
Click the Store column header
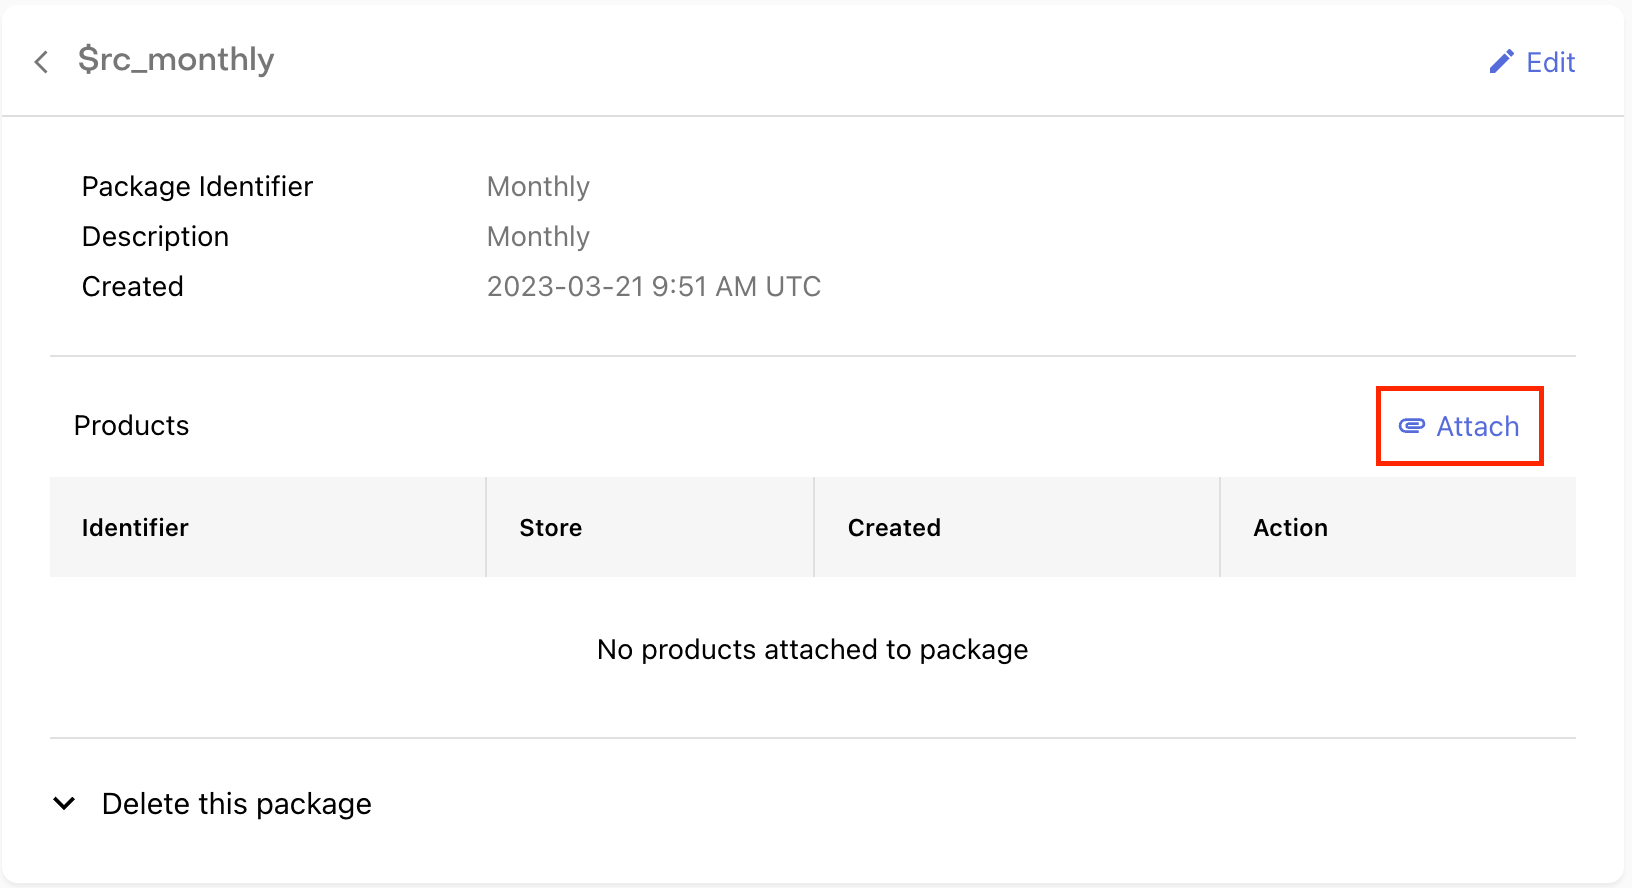550,527
